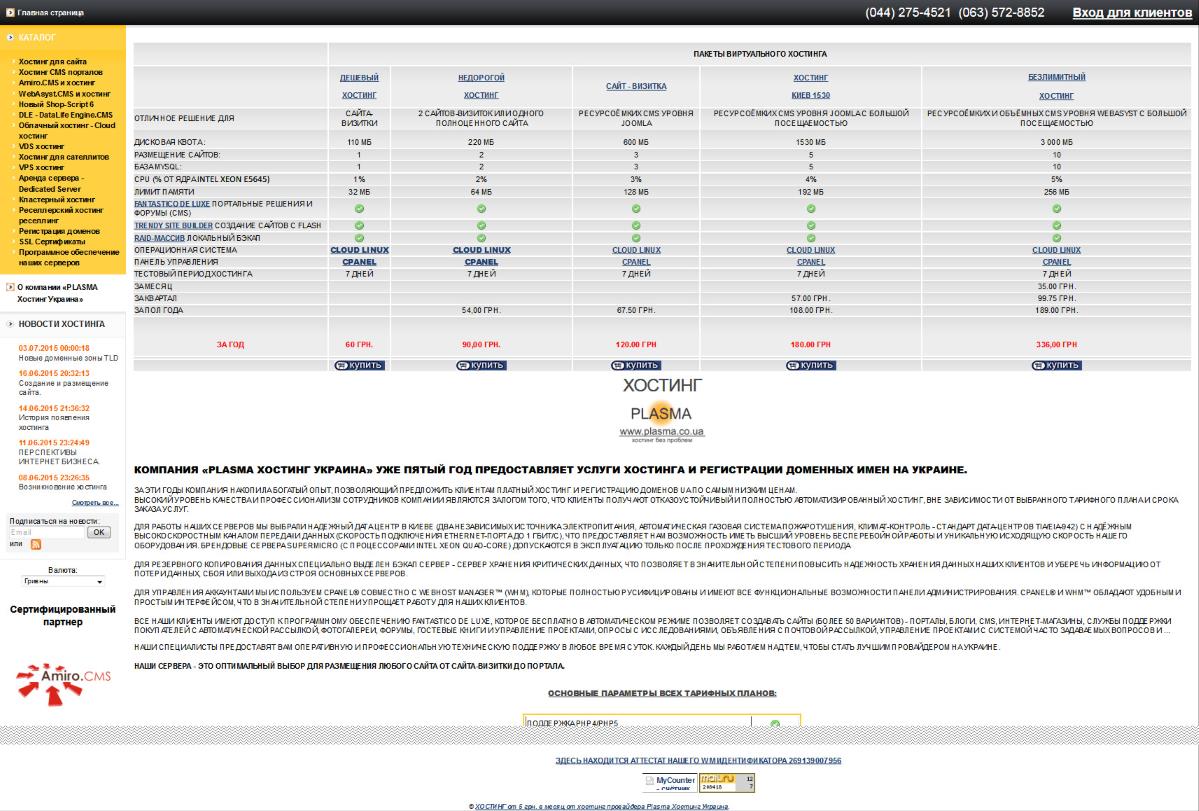Viewport: 1199px width, 811px height.
Task: Click the arrow icon next to КАТАЛОГ
Action: pyautogui.click(x=10, y=37)
